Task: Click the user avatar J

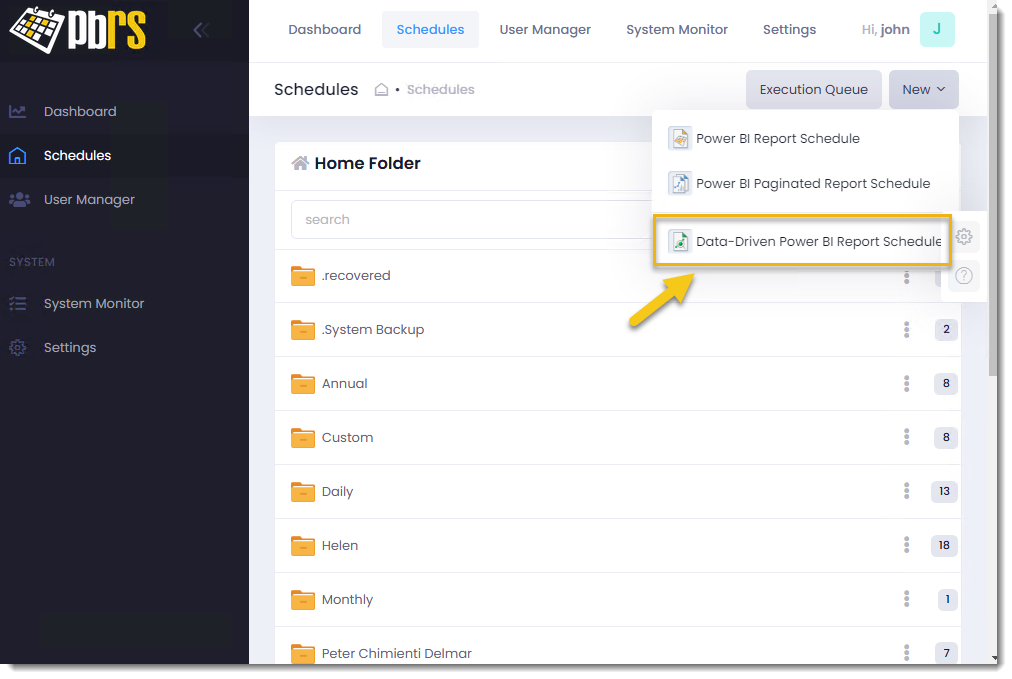Action: click(937, 30)
